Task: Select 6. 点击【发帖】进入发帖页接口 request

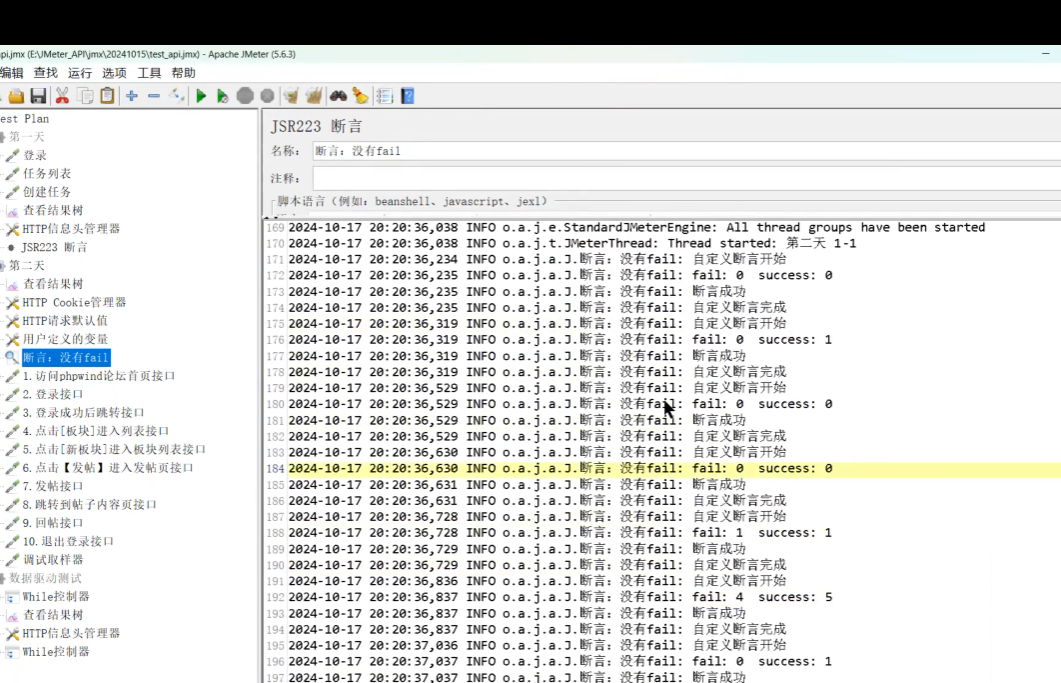Action: [108, 468]
